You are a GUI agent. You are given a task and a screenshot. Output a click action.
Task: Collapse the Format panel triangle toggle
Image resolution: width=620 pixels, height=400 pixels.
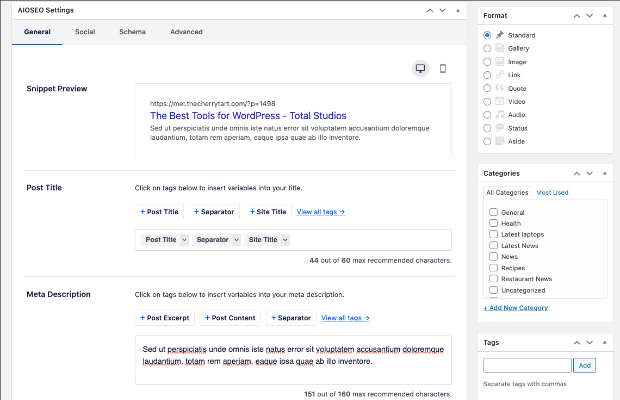(x=605, y=16)
